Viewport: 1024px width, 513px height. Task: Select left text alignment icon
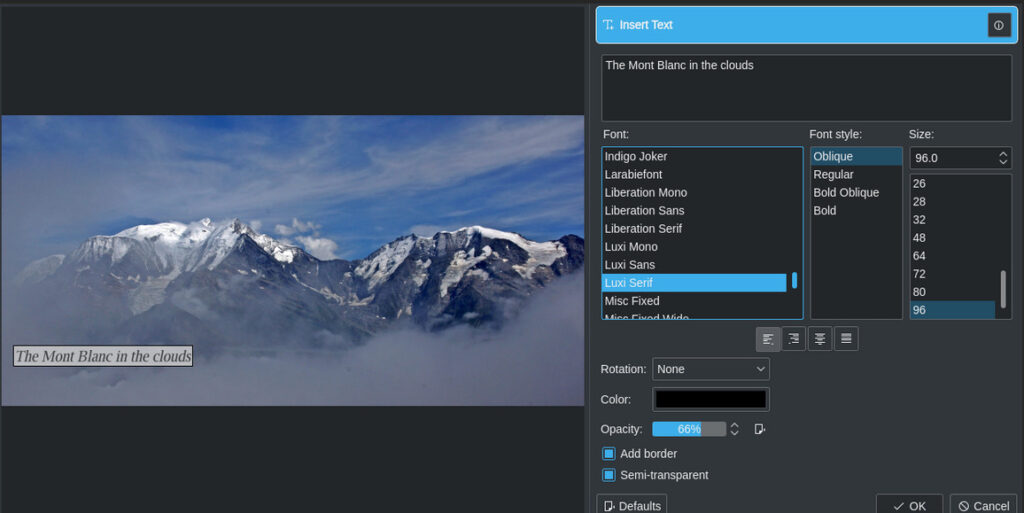768,339
